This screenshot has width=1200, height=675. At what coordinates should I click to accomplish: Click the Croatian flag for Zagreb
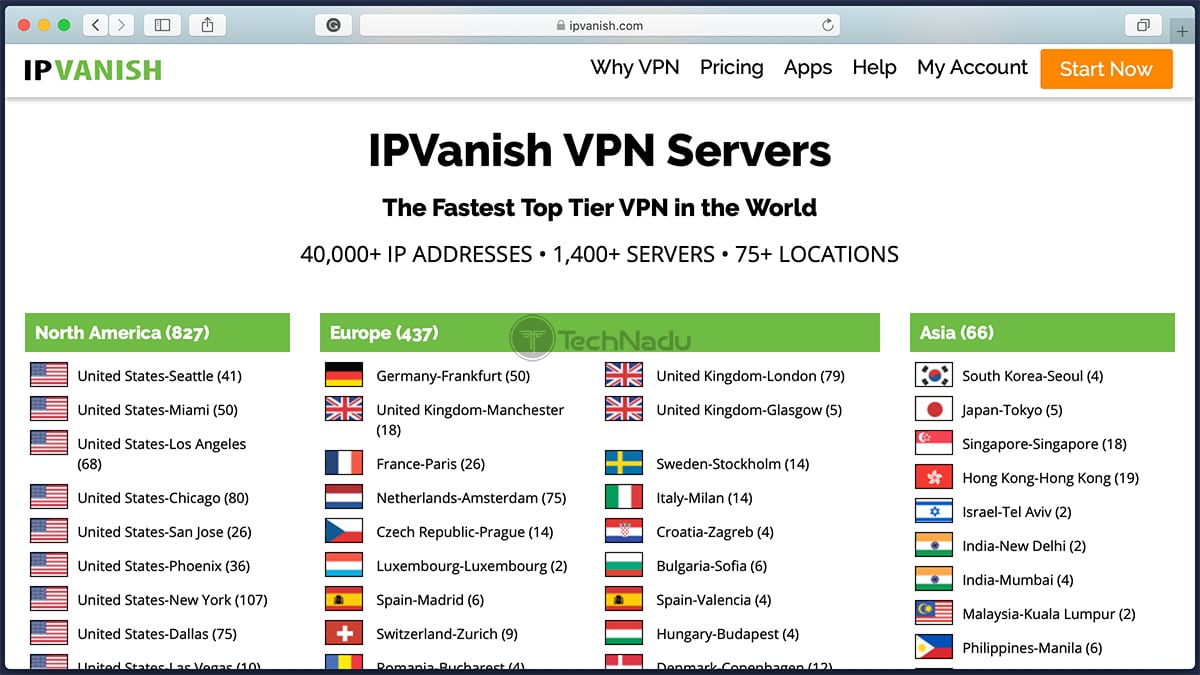(x=624, y=532)
